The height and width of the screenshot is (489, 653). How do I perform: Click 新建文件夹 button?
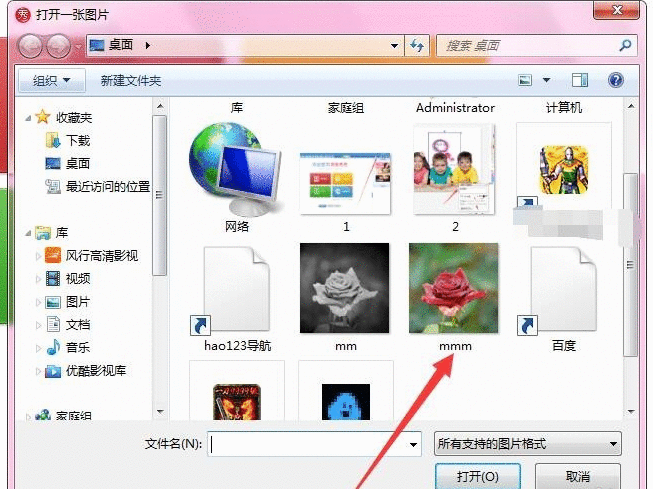click(x=131, y=80)
